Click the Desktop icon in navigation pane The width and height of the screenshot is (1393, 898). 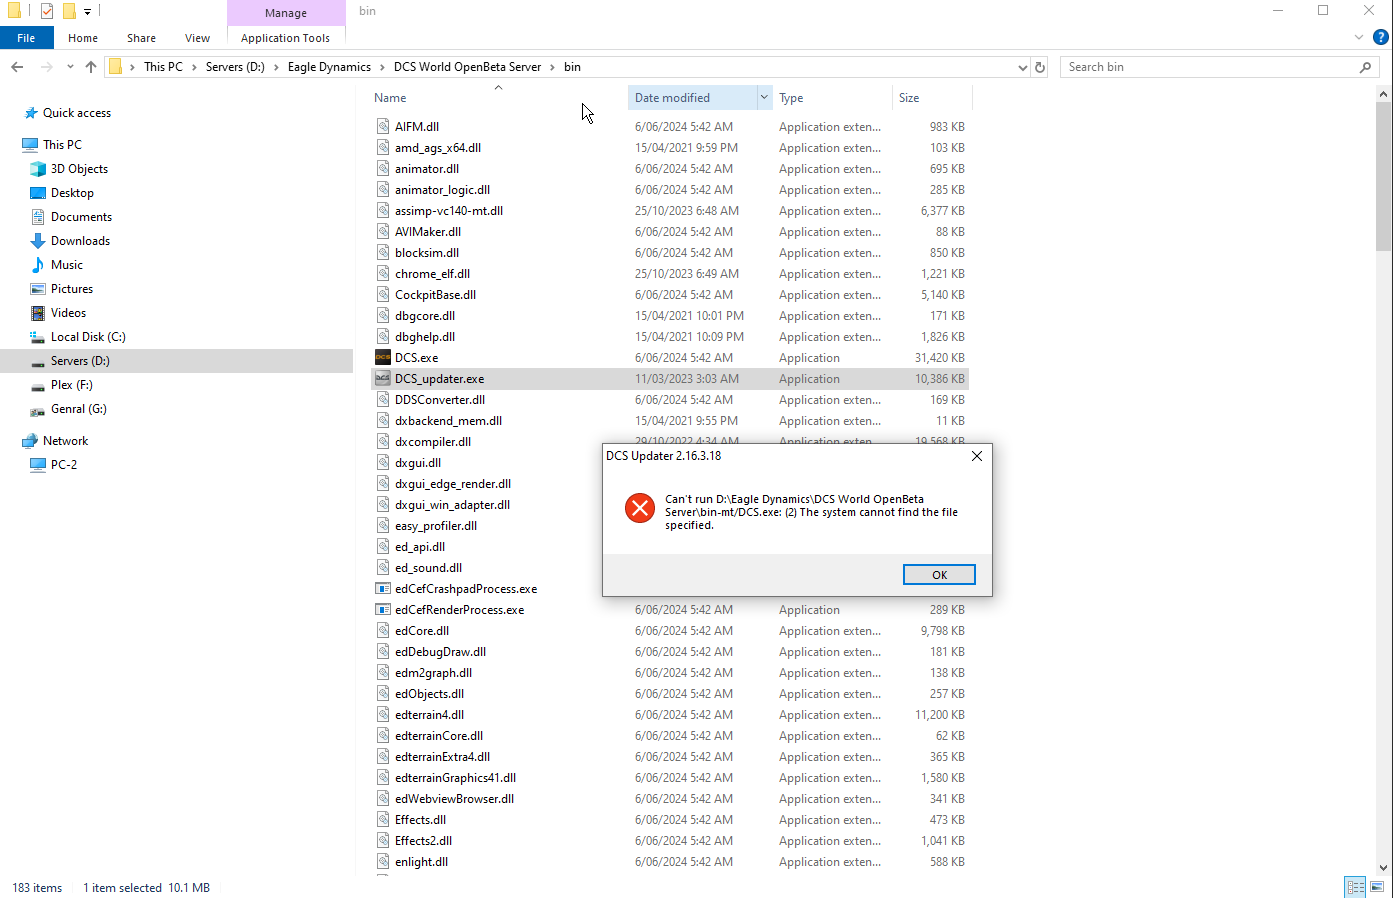coord(38,193)
